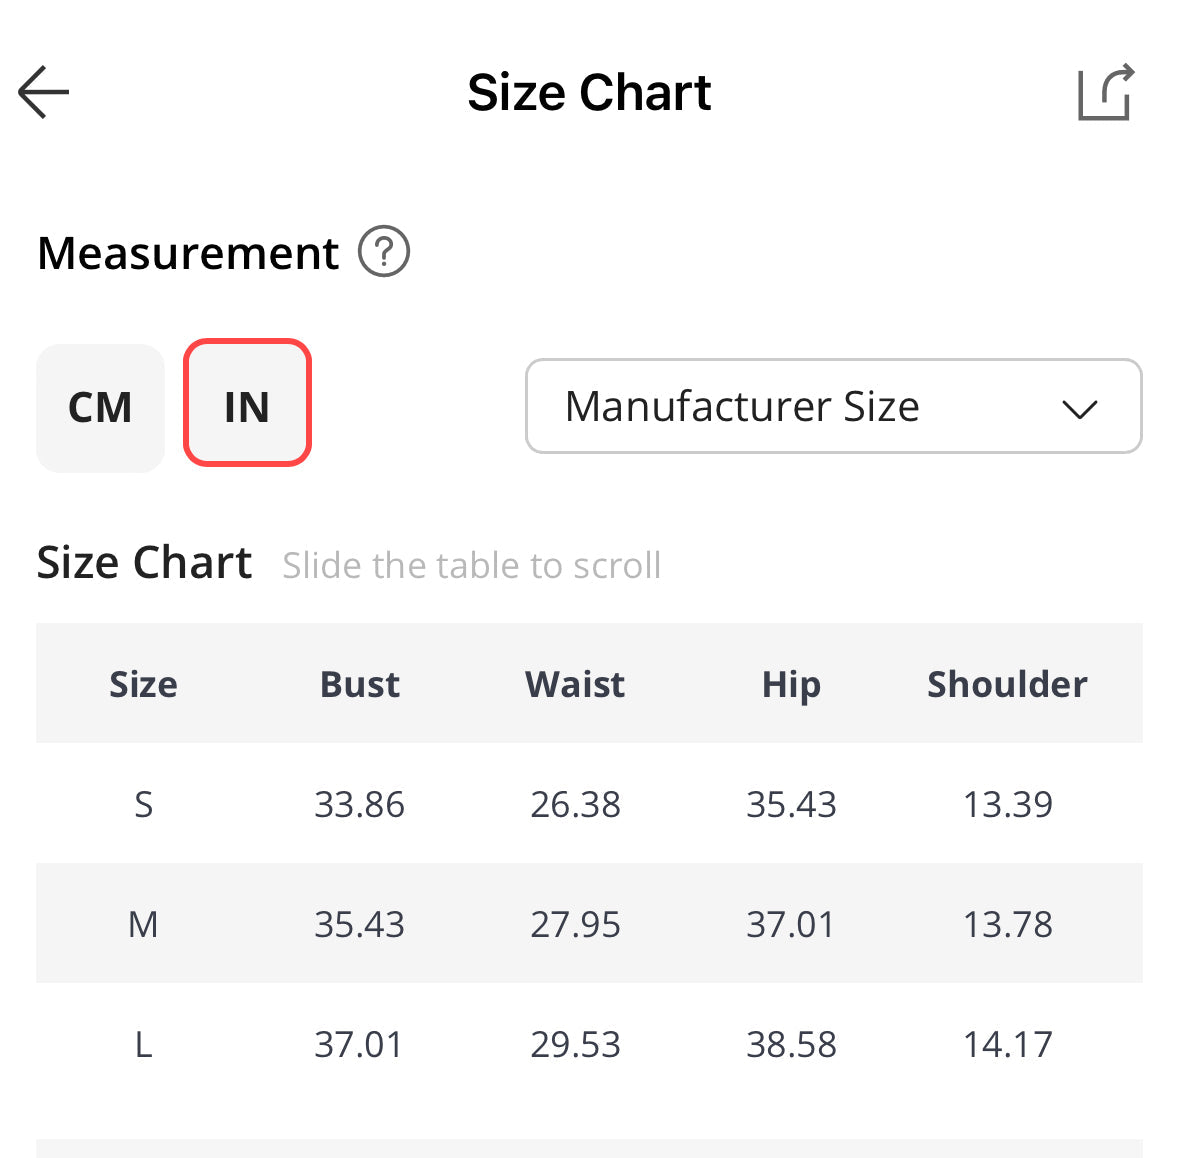Click the Size Chart page title

[x=589, y=93]
